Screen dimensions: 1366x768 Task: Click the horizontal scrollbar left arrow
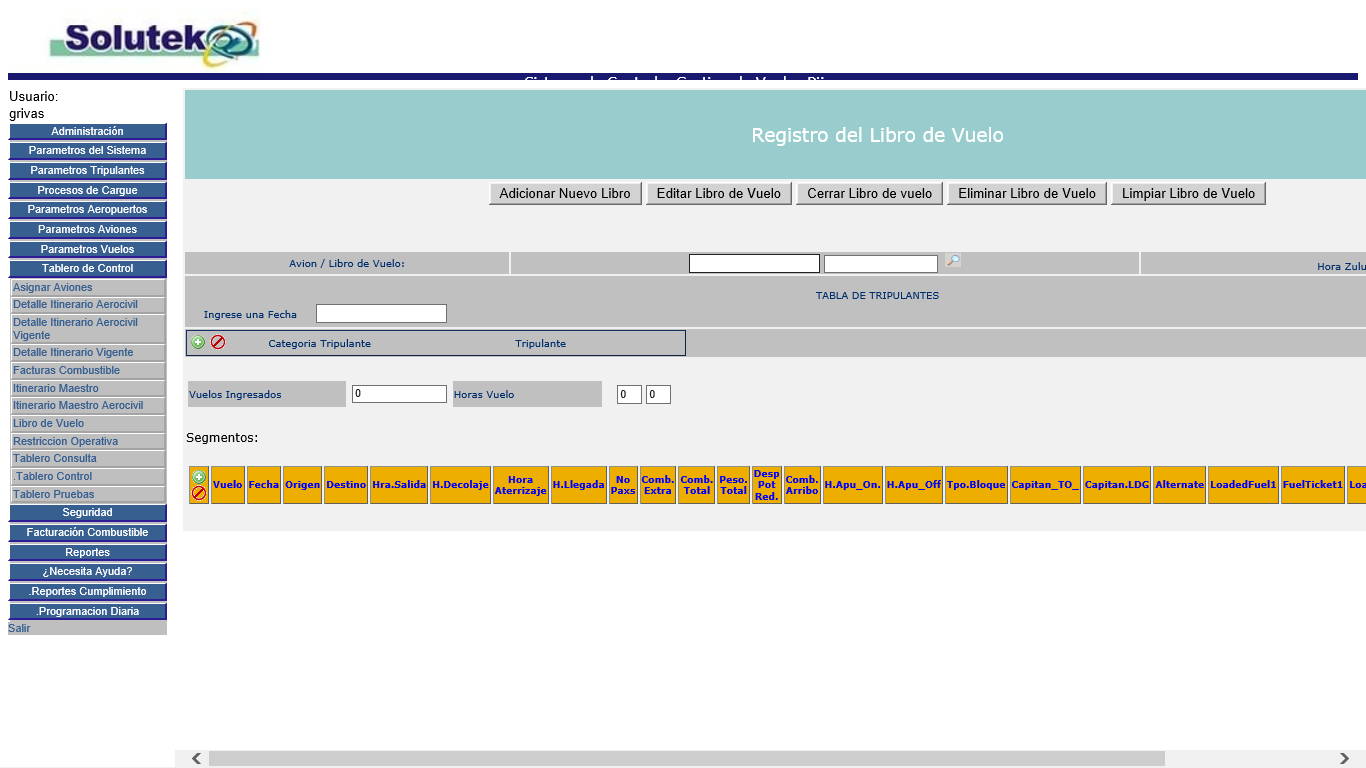[x=197, y=759]
